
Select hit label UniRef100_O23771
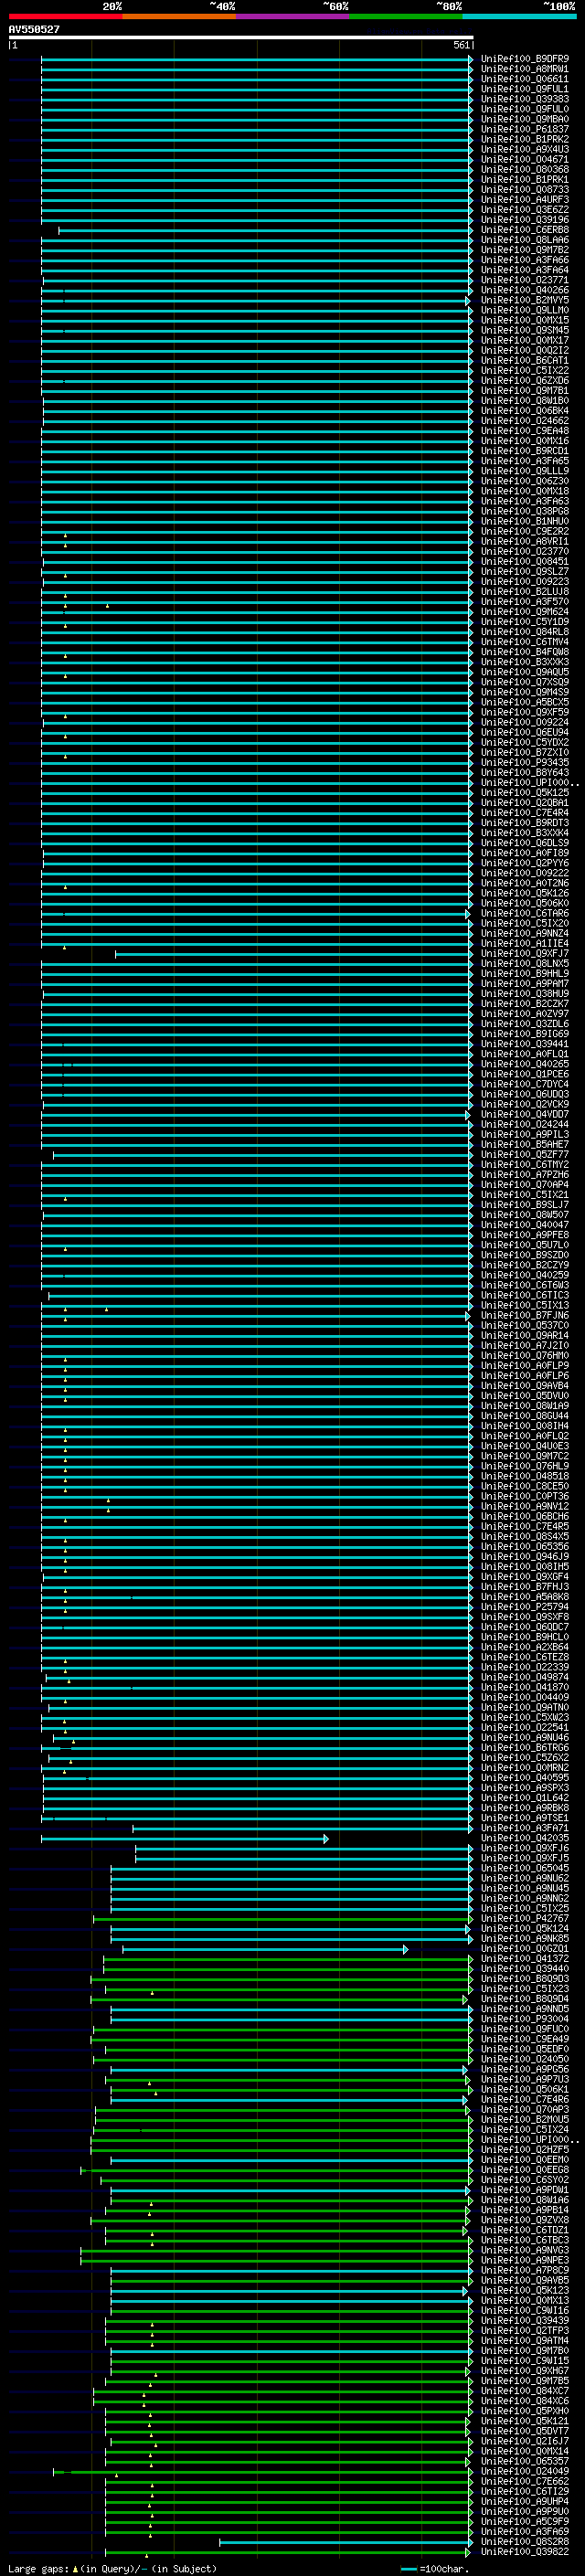pyautogui.click(x=524, y=280)
